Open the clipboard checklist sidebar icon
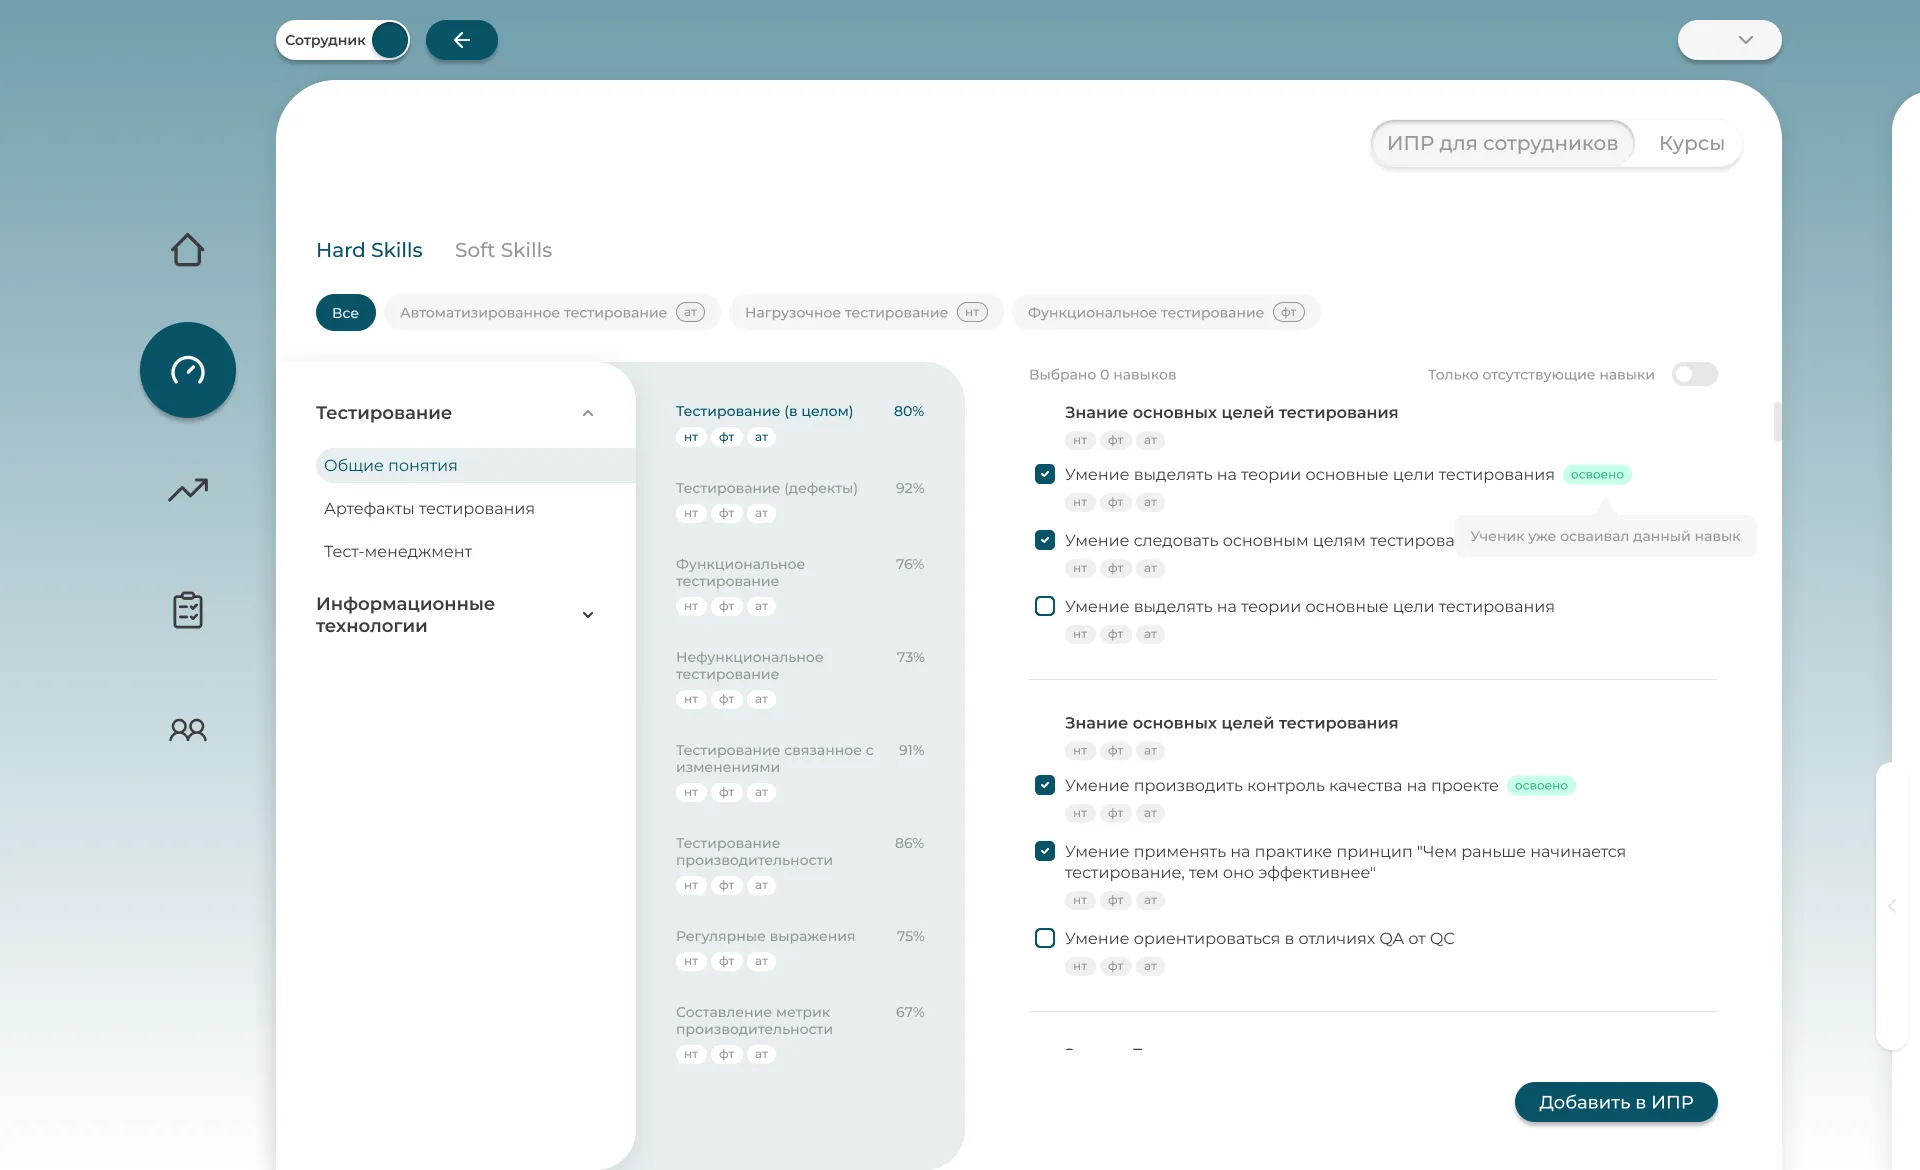This screenshot has width=1920, height=1170. (x=187, y=610)
